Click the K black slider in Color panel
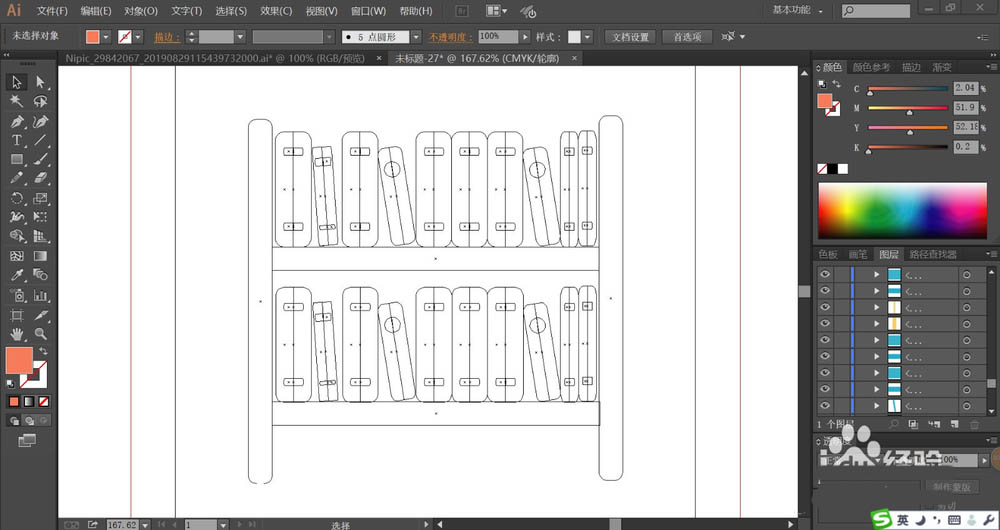Screen dimensions: 1000x530 [x=908, y=147]
